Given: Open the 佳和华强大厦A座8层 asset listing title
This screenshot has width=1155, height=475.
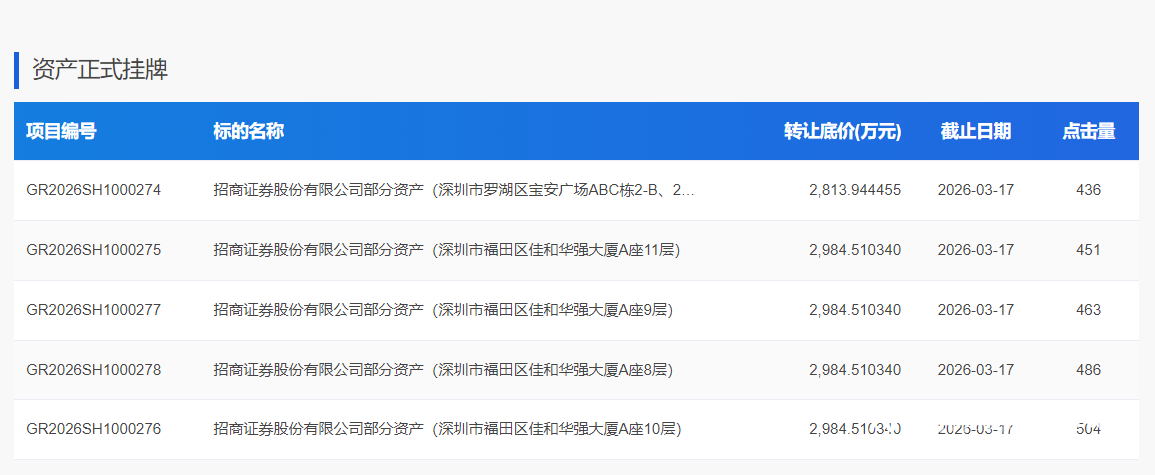Looking at the screenshot, I should (x=443, y=370).
